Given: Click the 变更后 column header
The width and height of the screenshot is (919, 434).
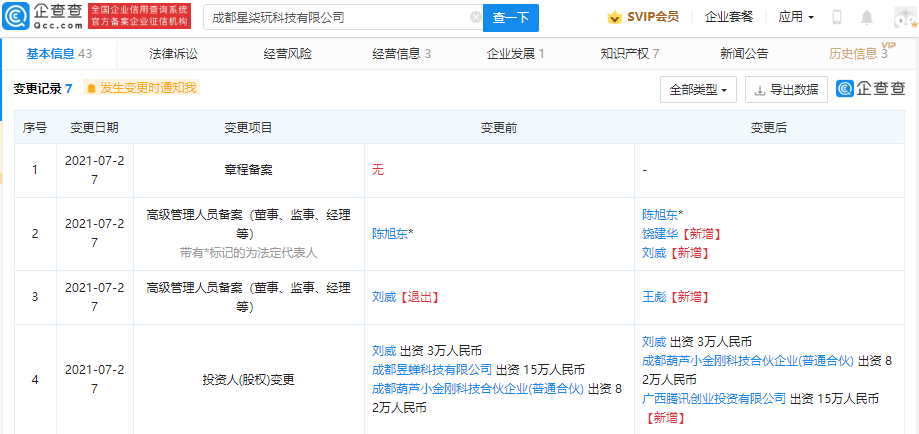Looking at the screenshot, I should click(x=769, y=127).
